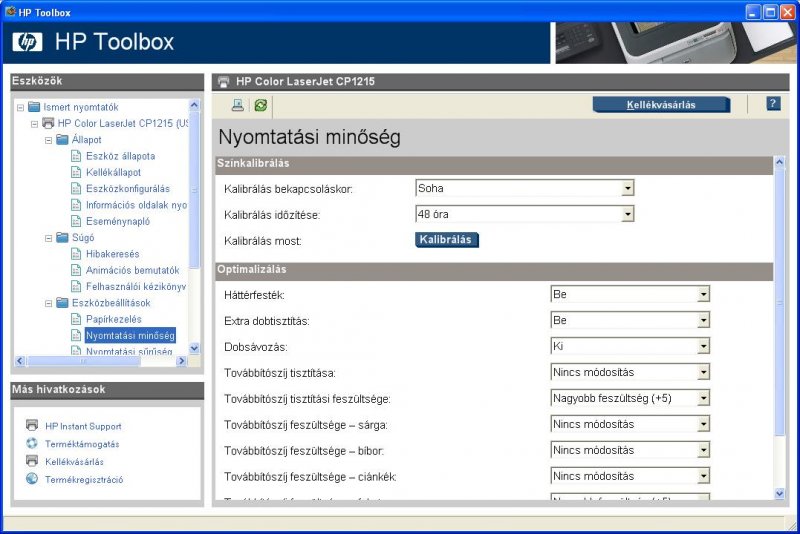Click the page icon beside Eszközkonfigurálás

click(x=76, y=189)
